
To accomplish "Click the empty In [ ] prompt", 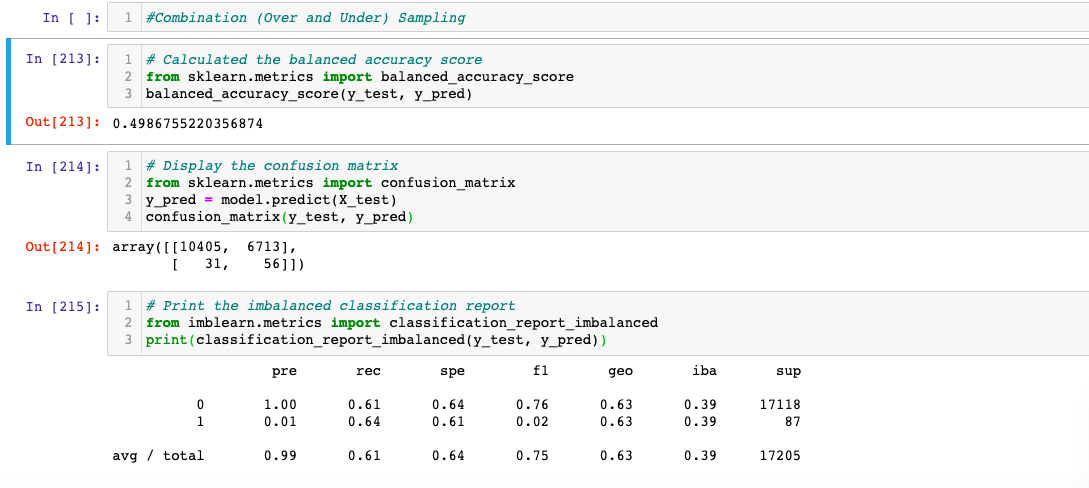I will [x=72, y=17].
